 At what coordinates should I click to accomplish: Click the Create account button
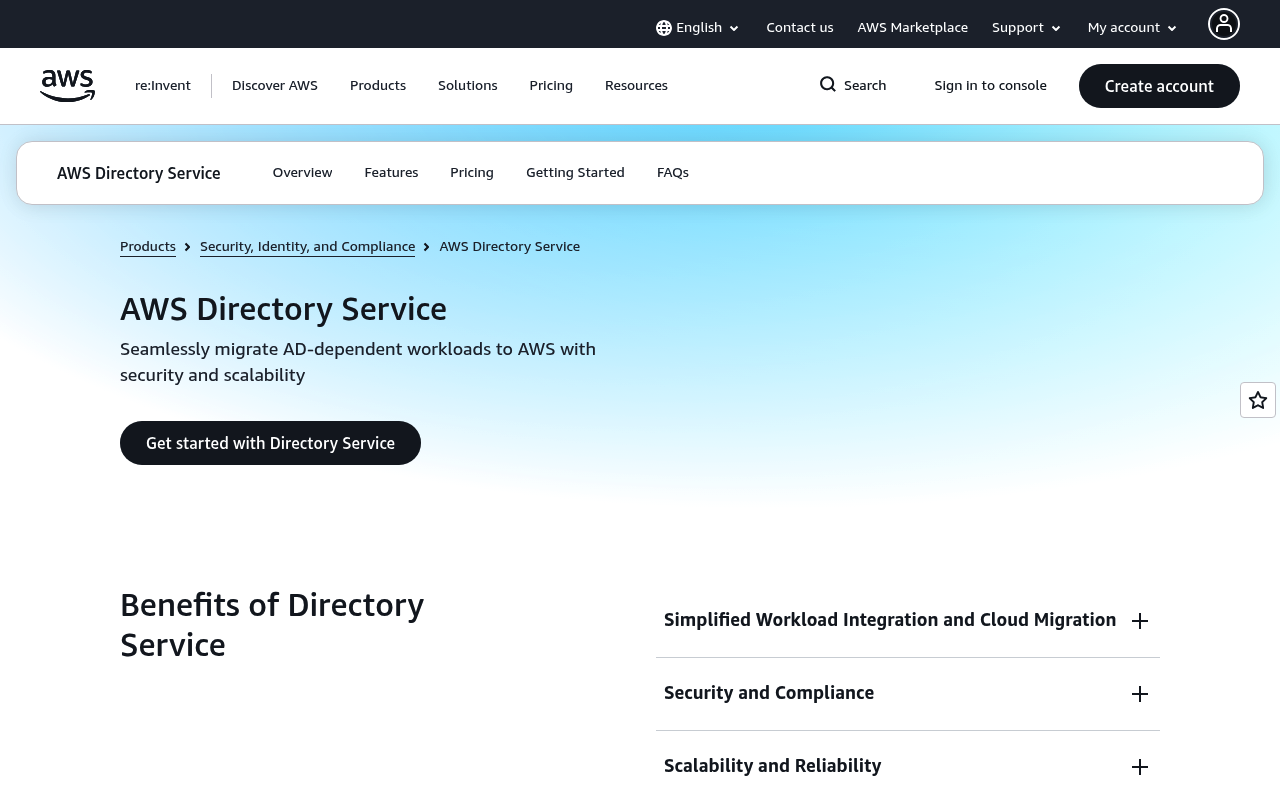coord(1159,86)
